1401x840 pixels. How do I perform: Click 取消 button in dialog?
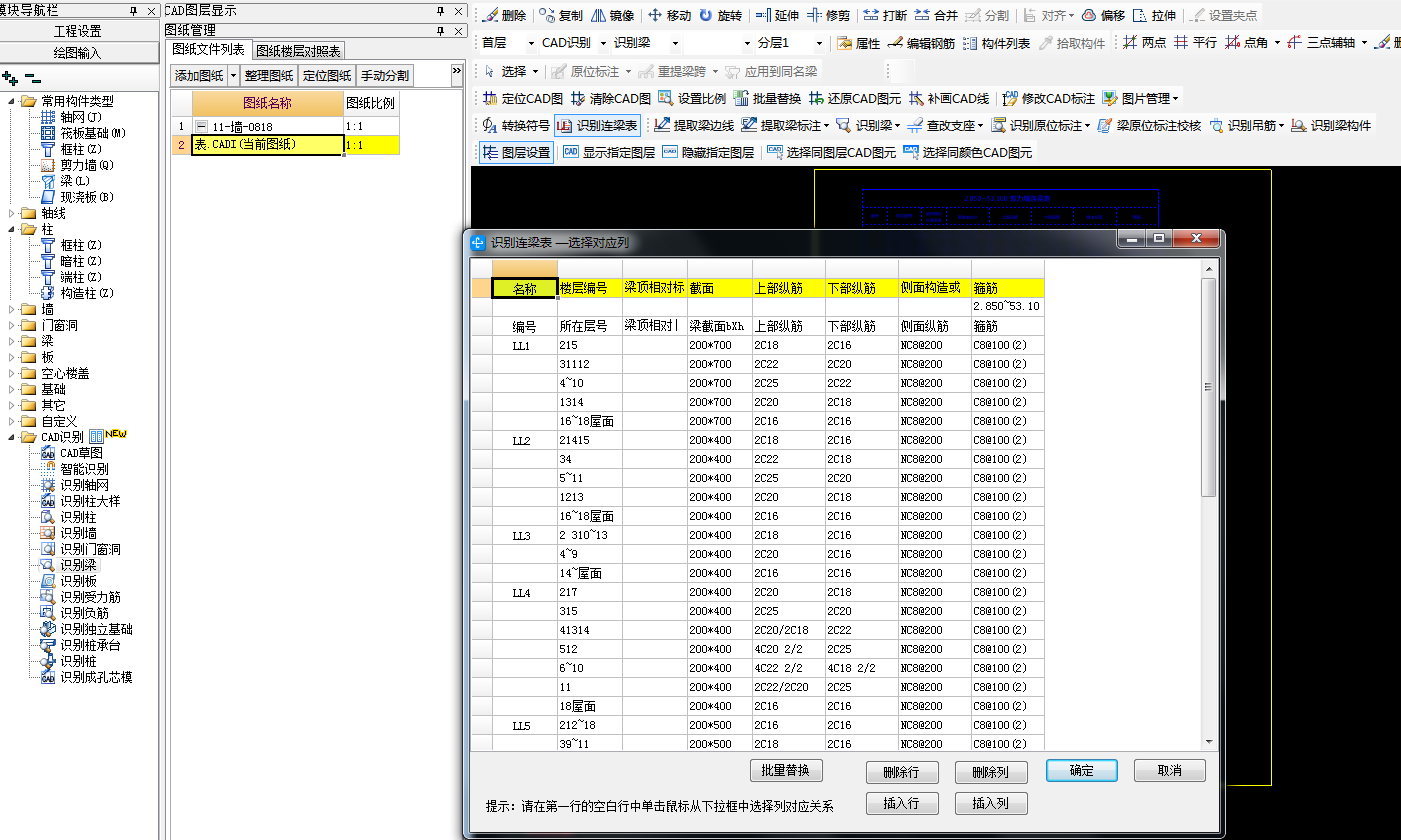coord(1170,771)
